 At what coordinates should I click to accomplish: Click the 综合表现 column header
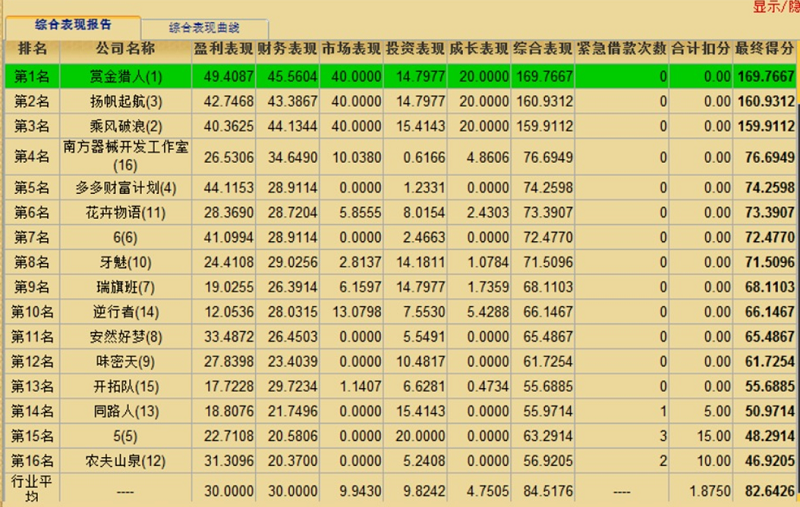tap(543, 48)
